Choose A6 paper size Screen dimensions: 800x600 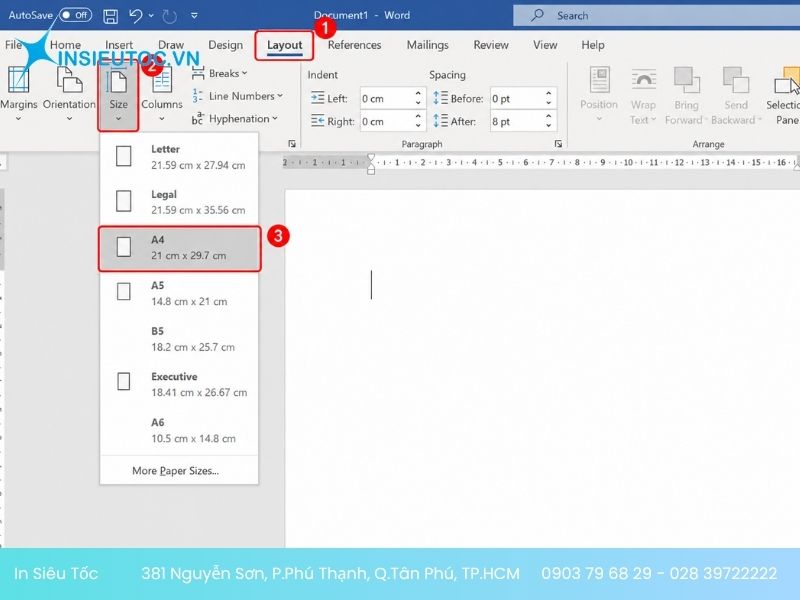pos(179,430)
